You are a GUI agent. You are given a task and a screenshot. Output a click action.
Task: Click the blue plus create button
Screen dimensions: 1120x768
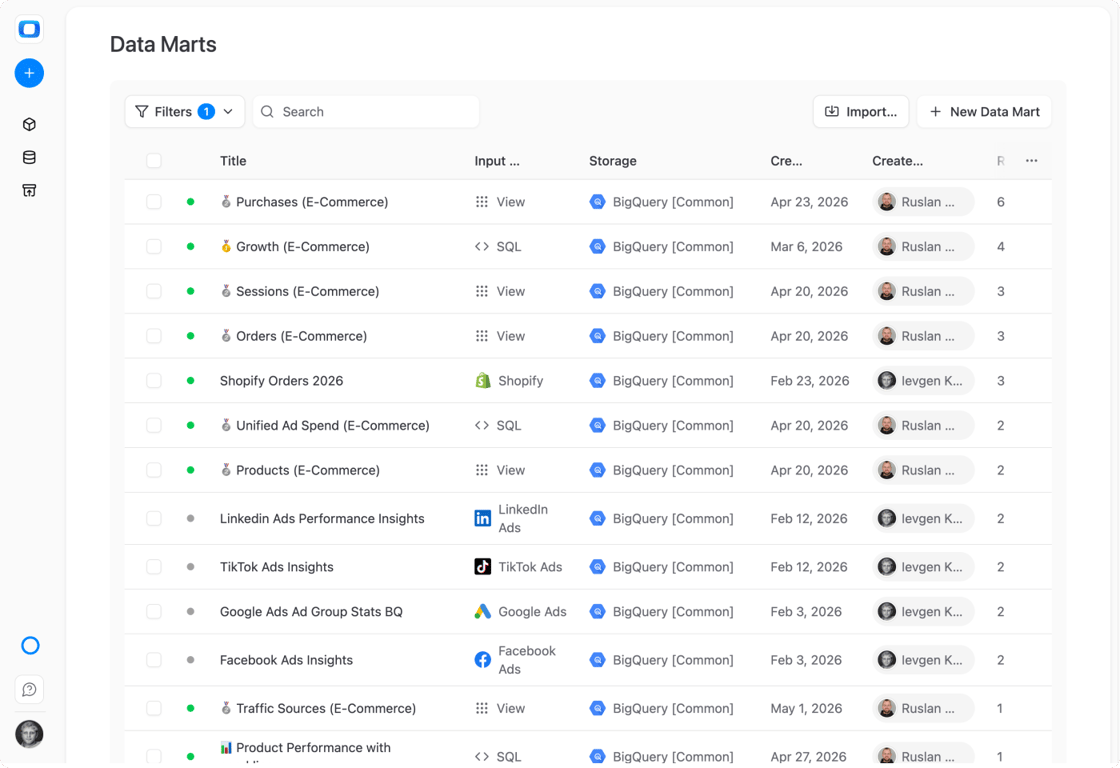(29, 73)
